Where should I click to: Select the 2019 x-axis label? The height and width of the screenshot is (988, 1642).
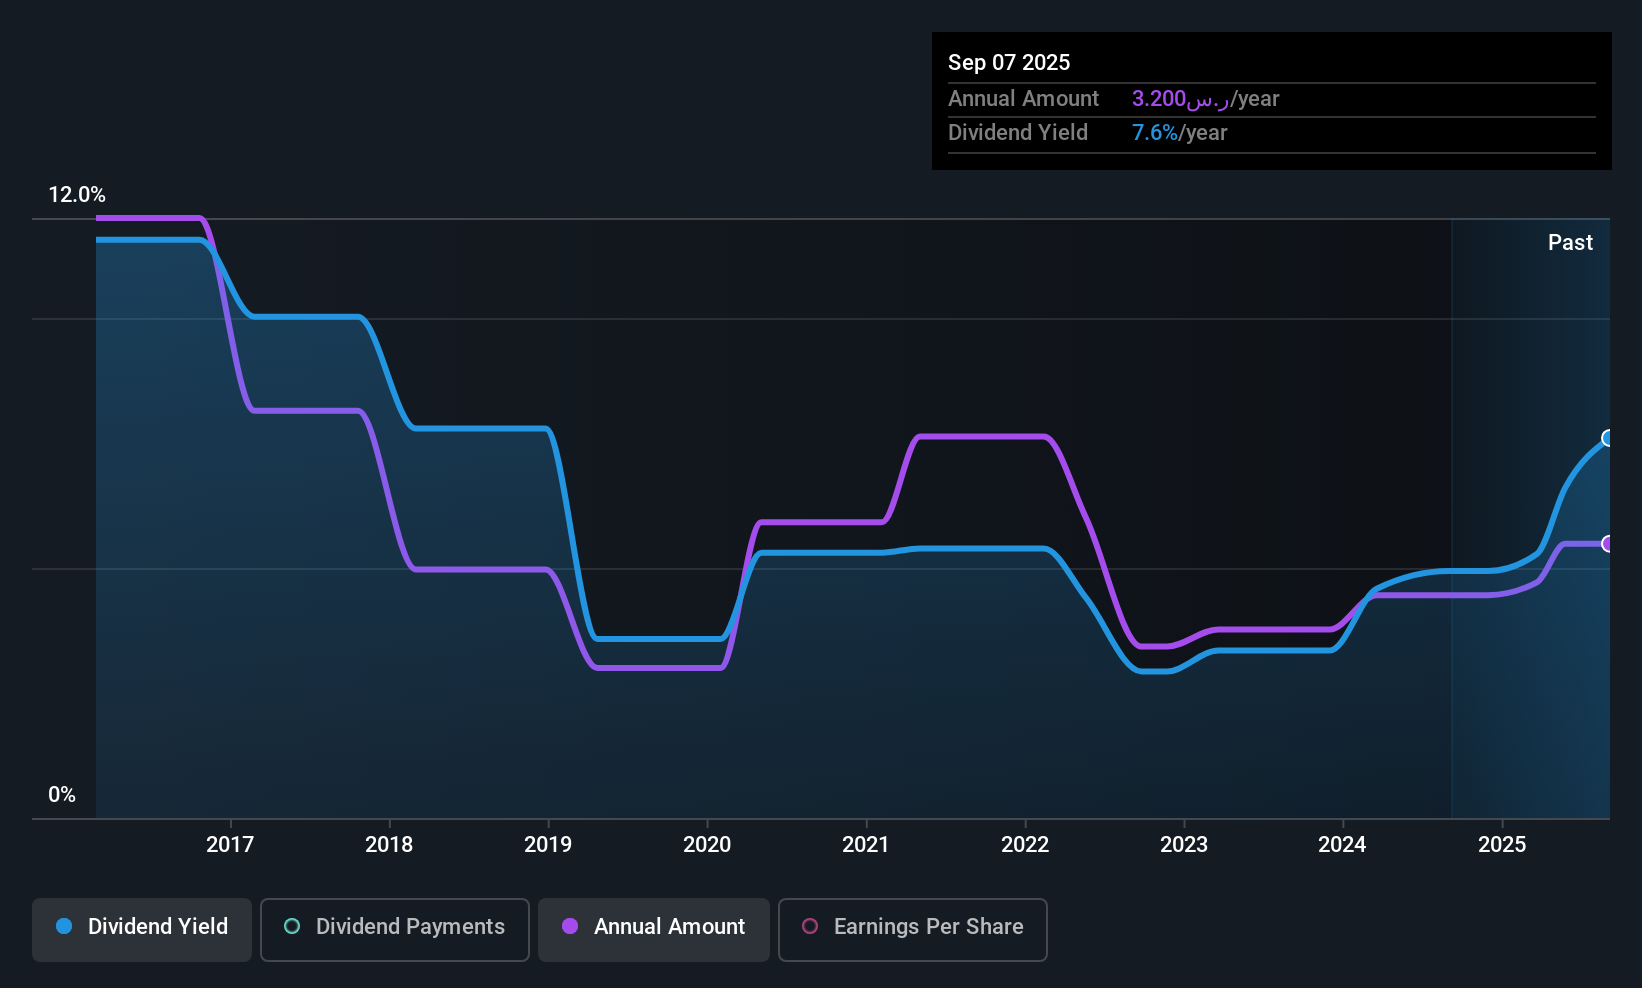tap(548, 845)
